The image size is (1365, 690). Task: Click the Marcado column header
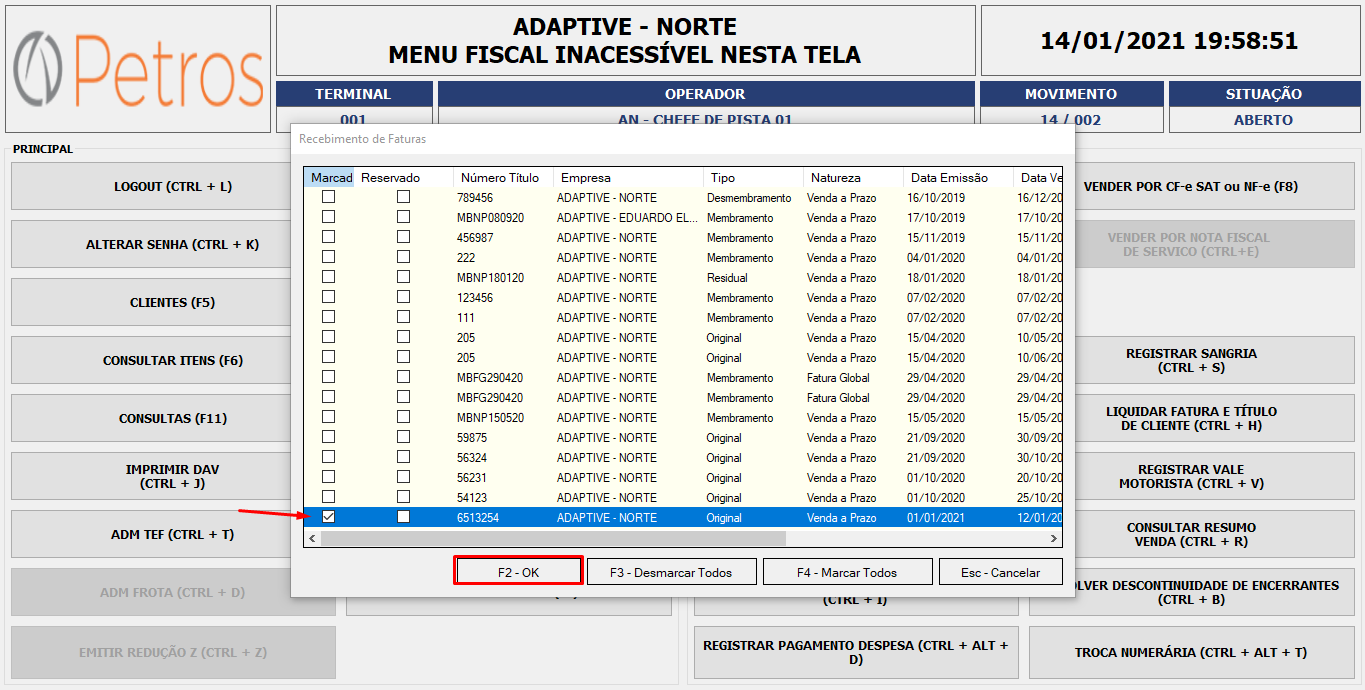coord(329,177)
